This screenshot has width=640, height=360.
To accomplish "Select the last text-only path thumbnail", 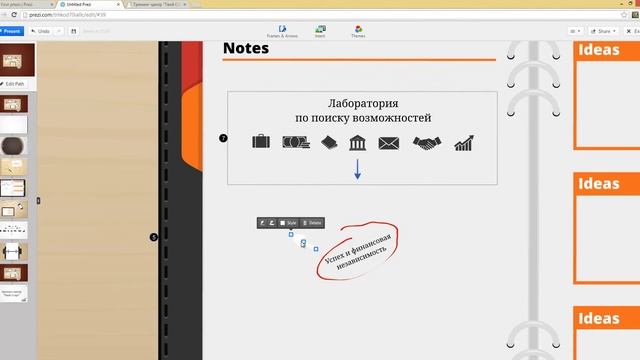I will 13,293.
